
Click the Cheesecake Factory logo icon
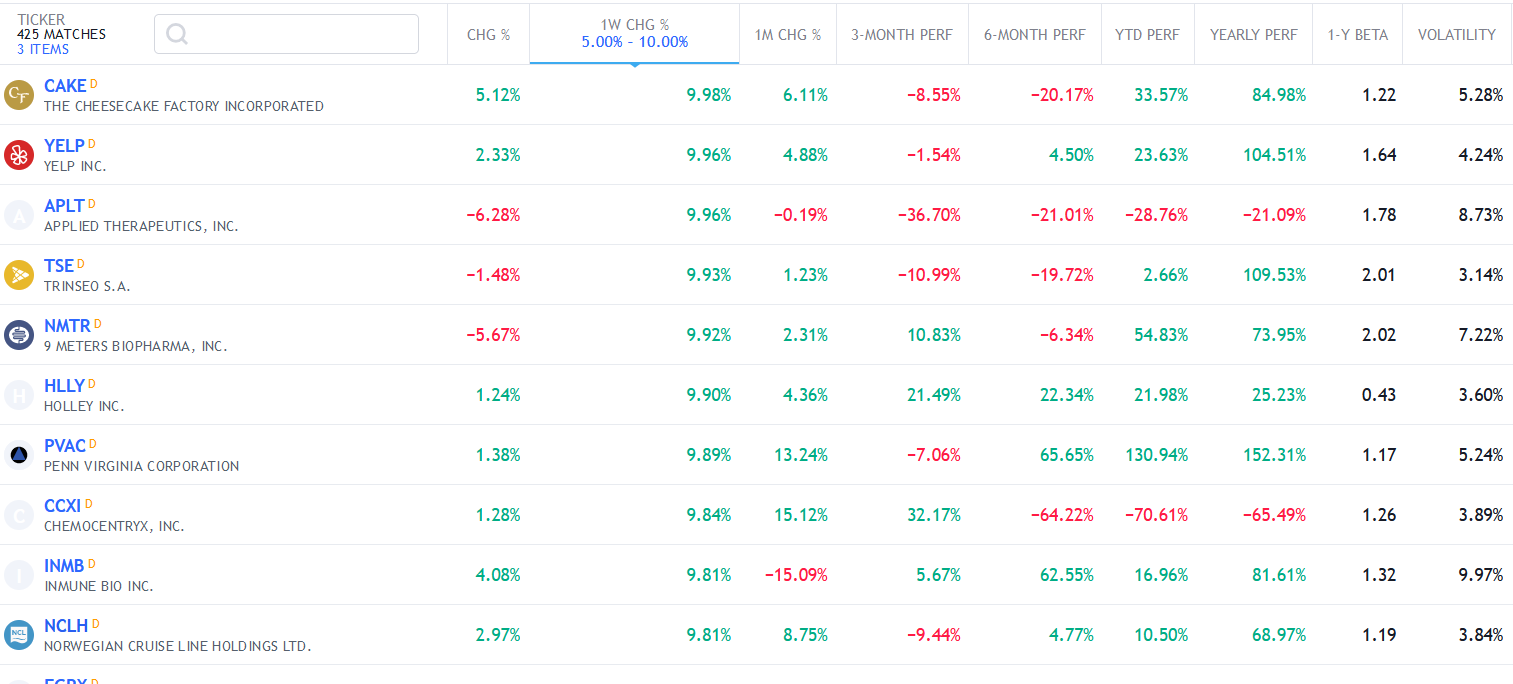click(19, 95)
